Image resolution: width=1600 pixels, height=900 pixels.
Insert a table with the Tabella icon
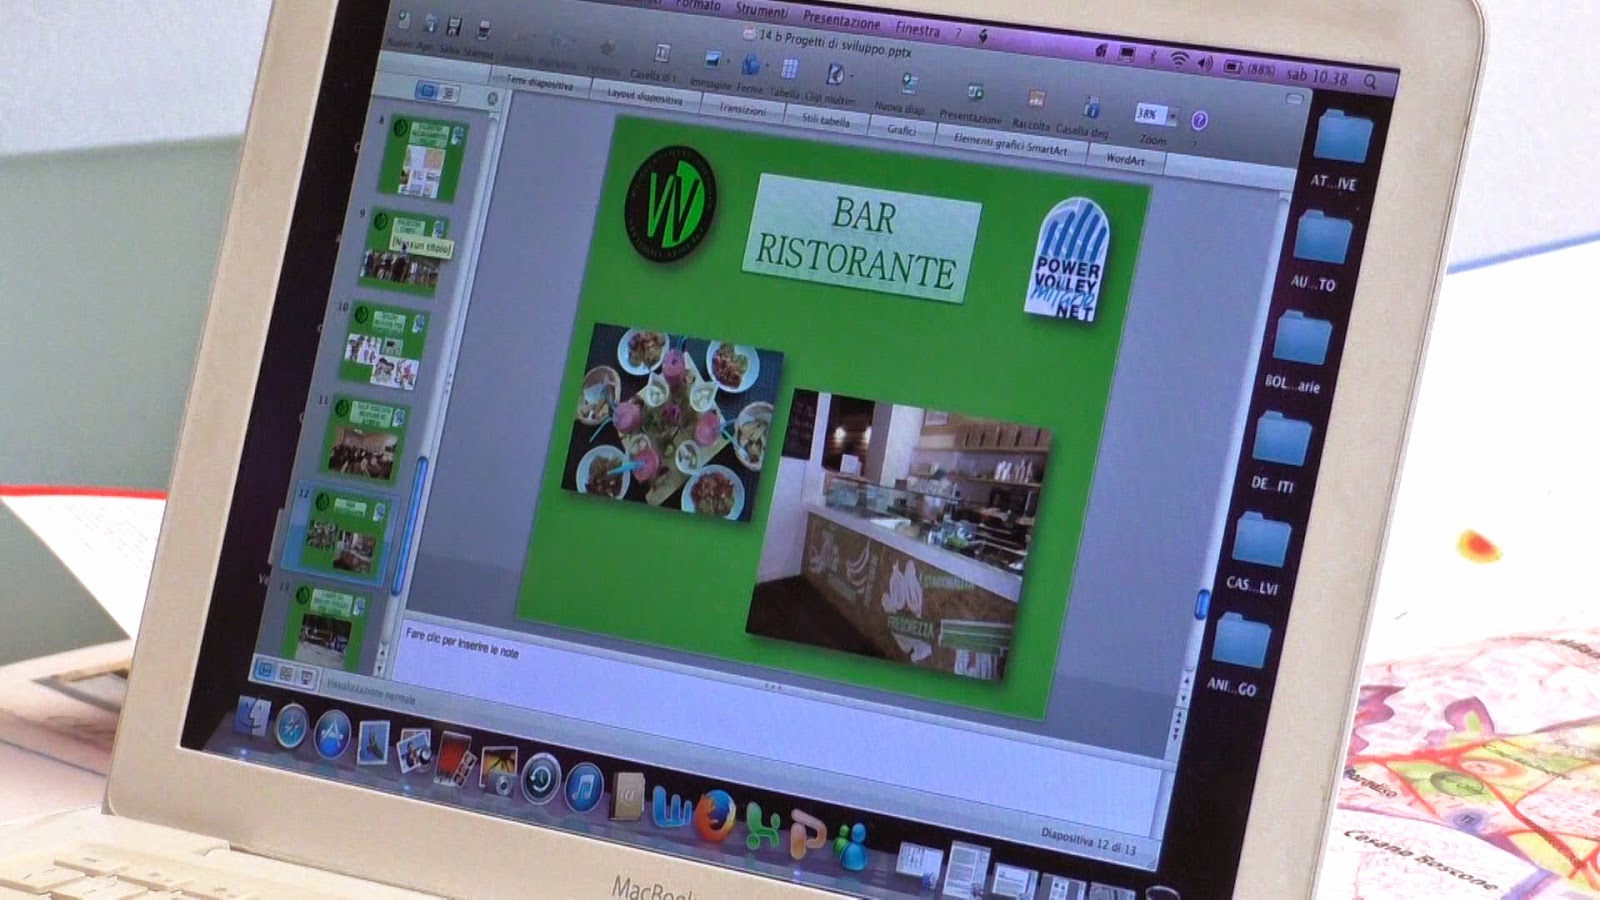tap(789, 69)
